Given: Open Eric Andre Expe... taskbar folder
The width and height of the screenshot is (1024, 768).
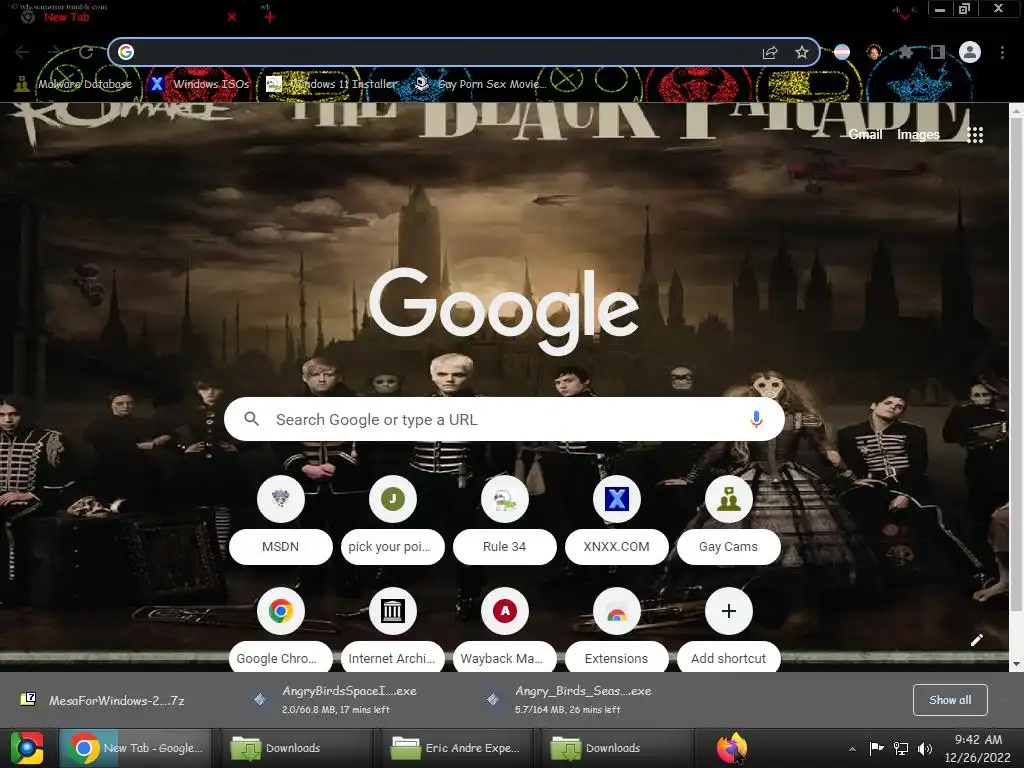Looking at the screenshot, I should (457, 748).
